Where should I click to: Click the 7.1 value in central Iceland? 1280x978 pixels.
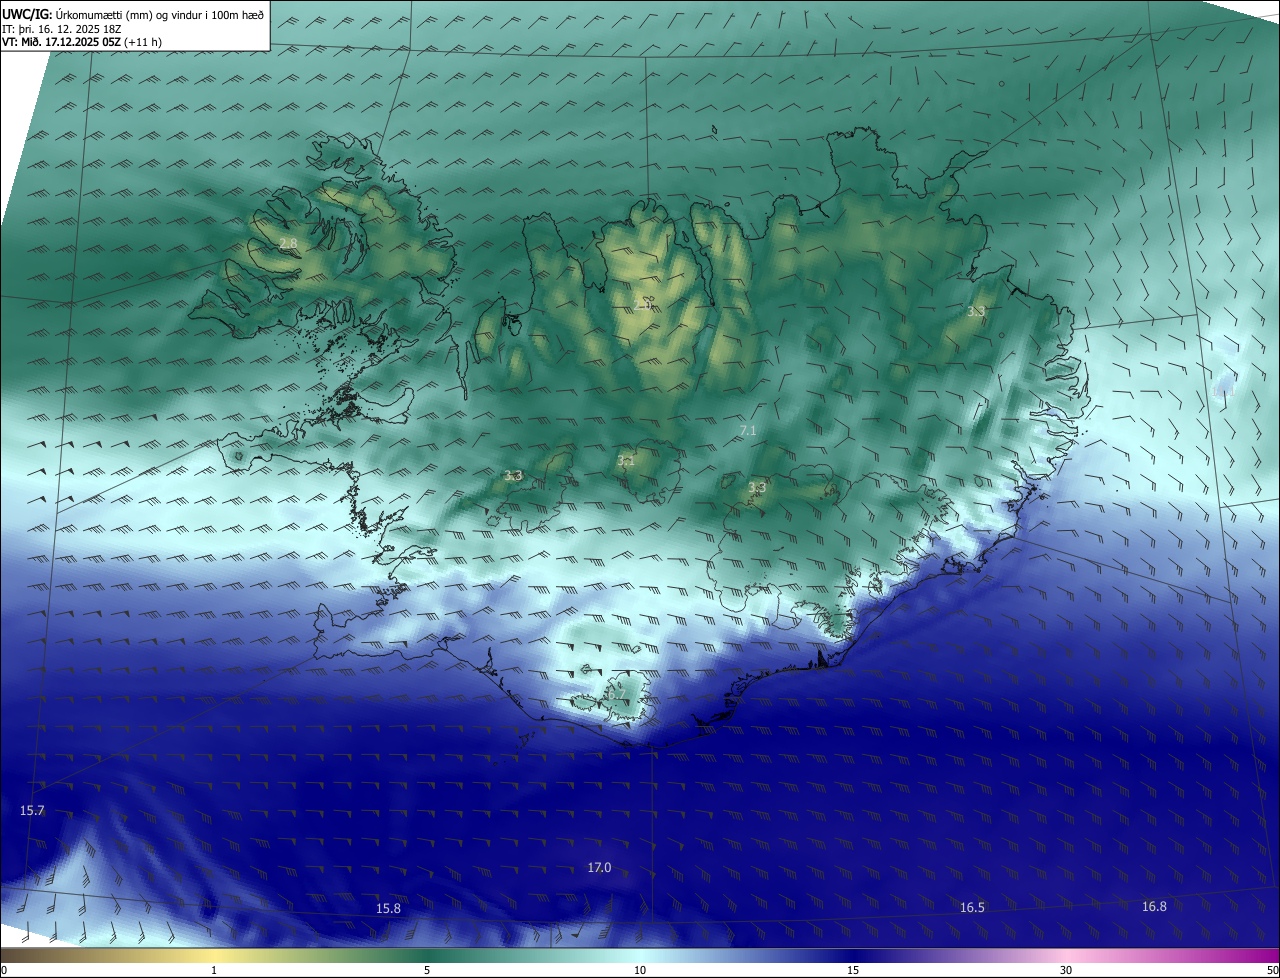[x=747, y=430]
